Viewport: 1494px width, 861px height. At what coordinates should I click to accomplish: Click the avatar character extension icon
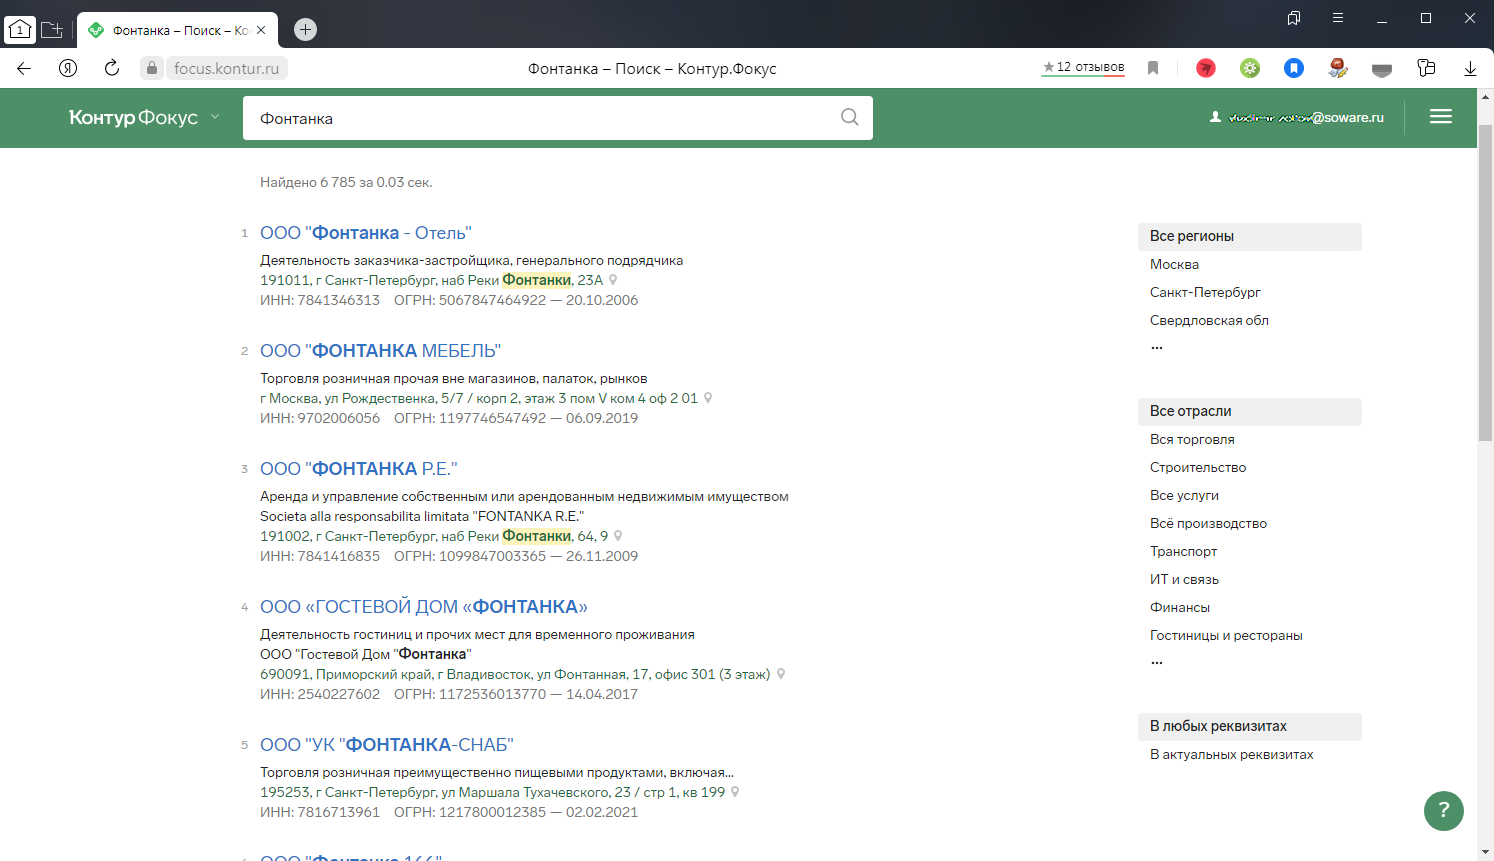point(1338,68)
